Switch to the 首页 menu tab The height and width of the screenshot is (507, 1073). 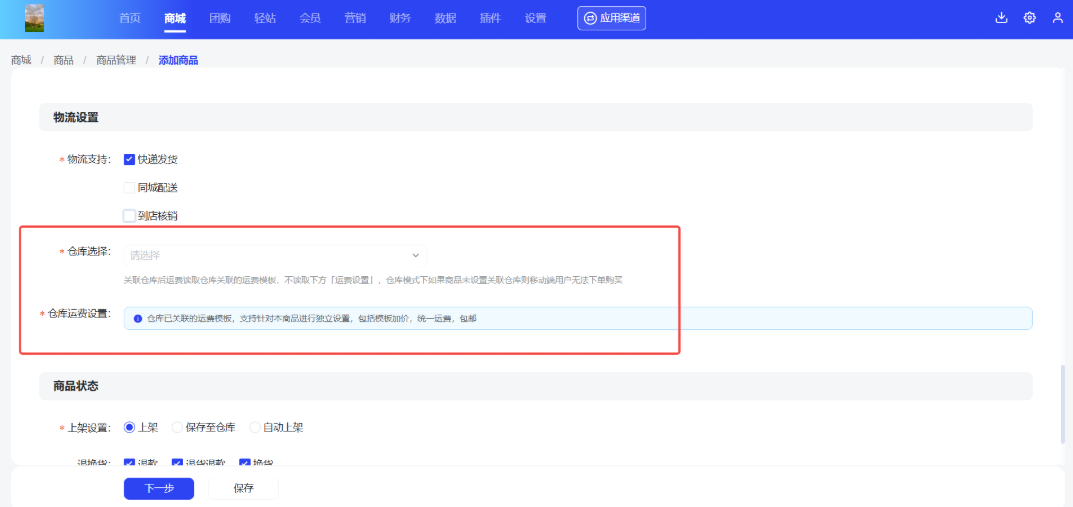click(129, 18)
